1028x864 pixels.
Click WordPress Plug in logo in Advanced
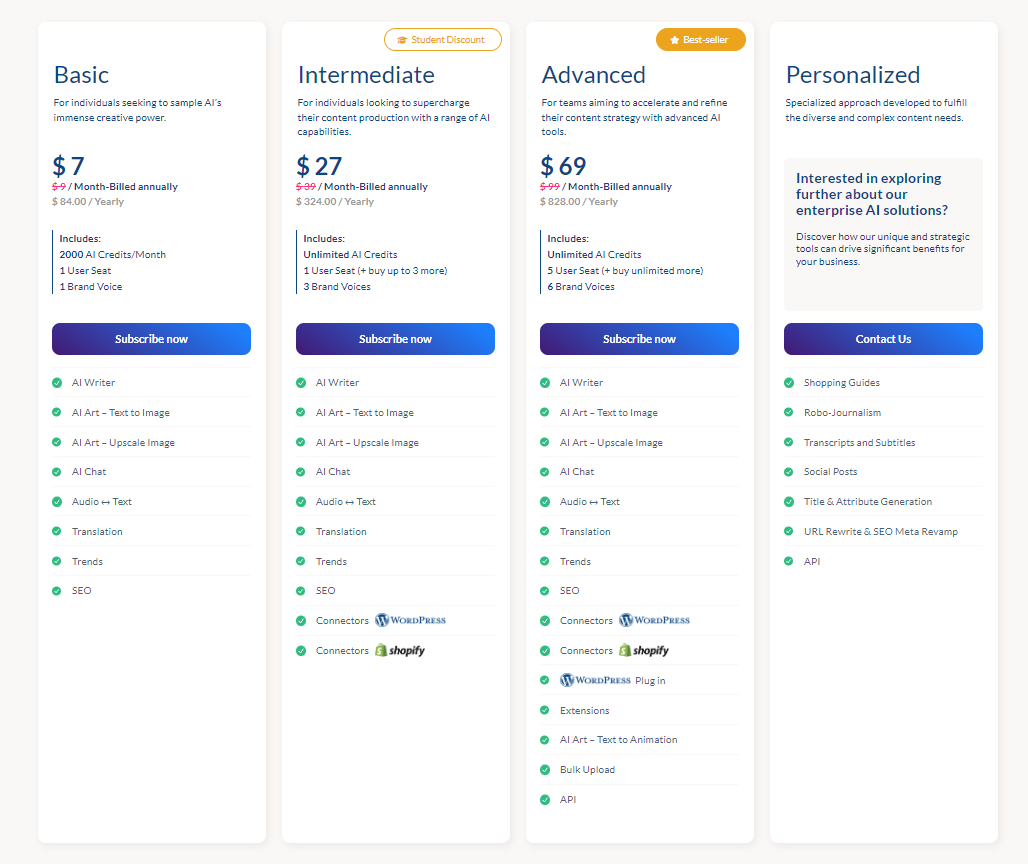click(x=595, y=680)
